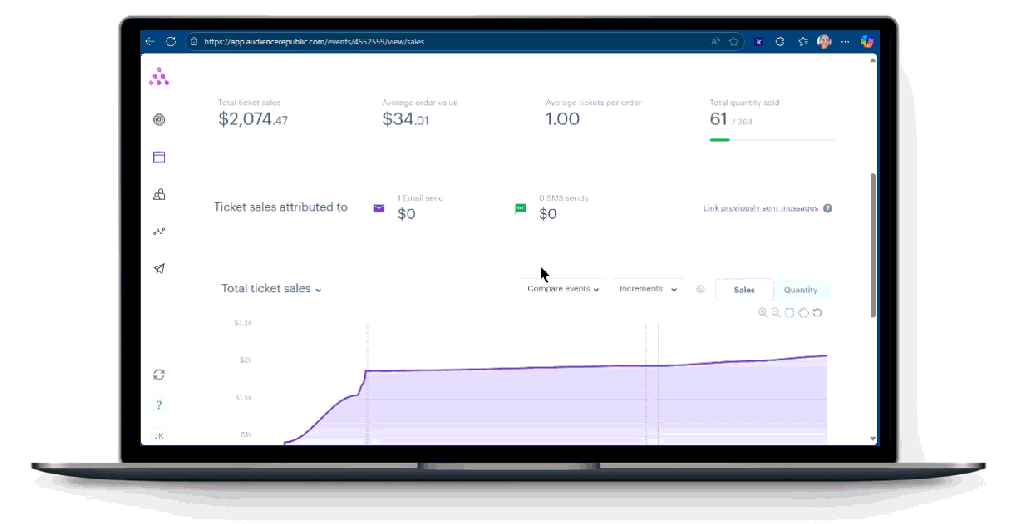Reset the chart zoom with the undo arrow
Viewport: 1024px width, 524px height.
click(818, 313)
